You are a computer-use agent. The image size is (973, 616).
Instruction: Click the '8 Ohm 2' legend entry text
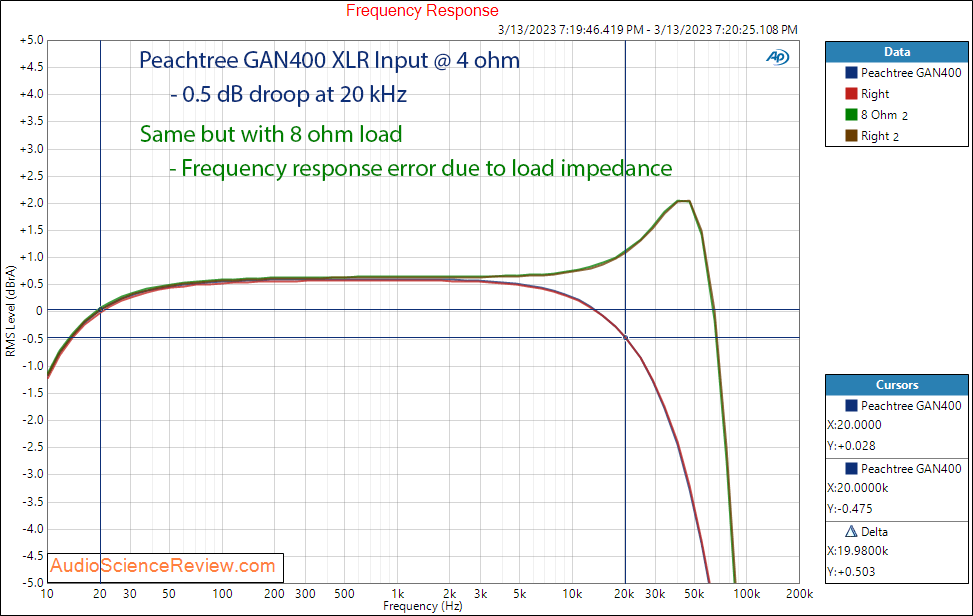(884, 115)
